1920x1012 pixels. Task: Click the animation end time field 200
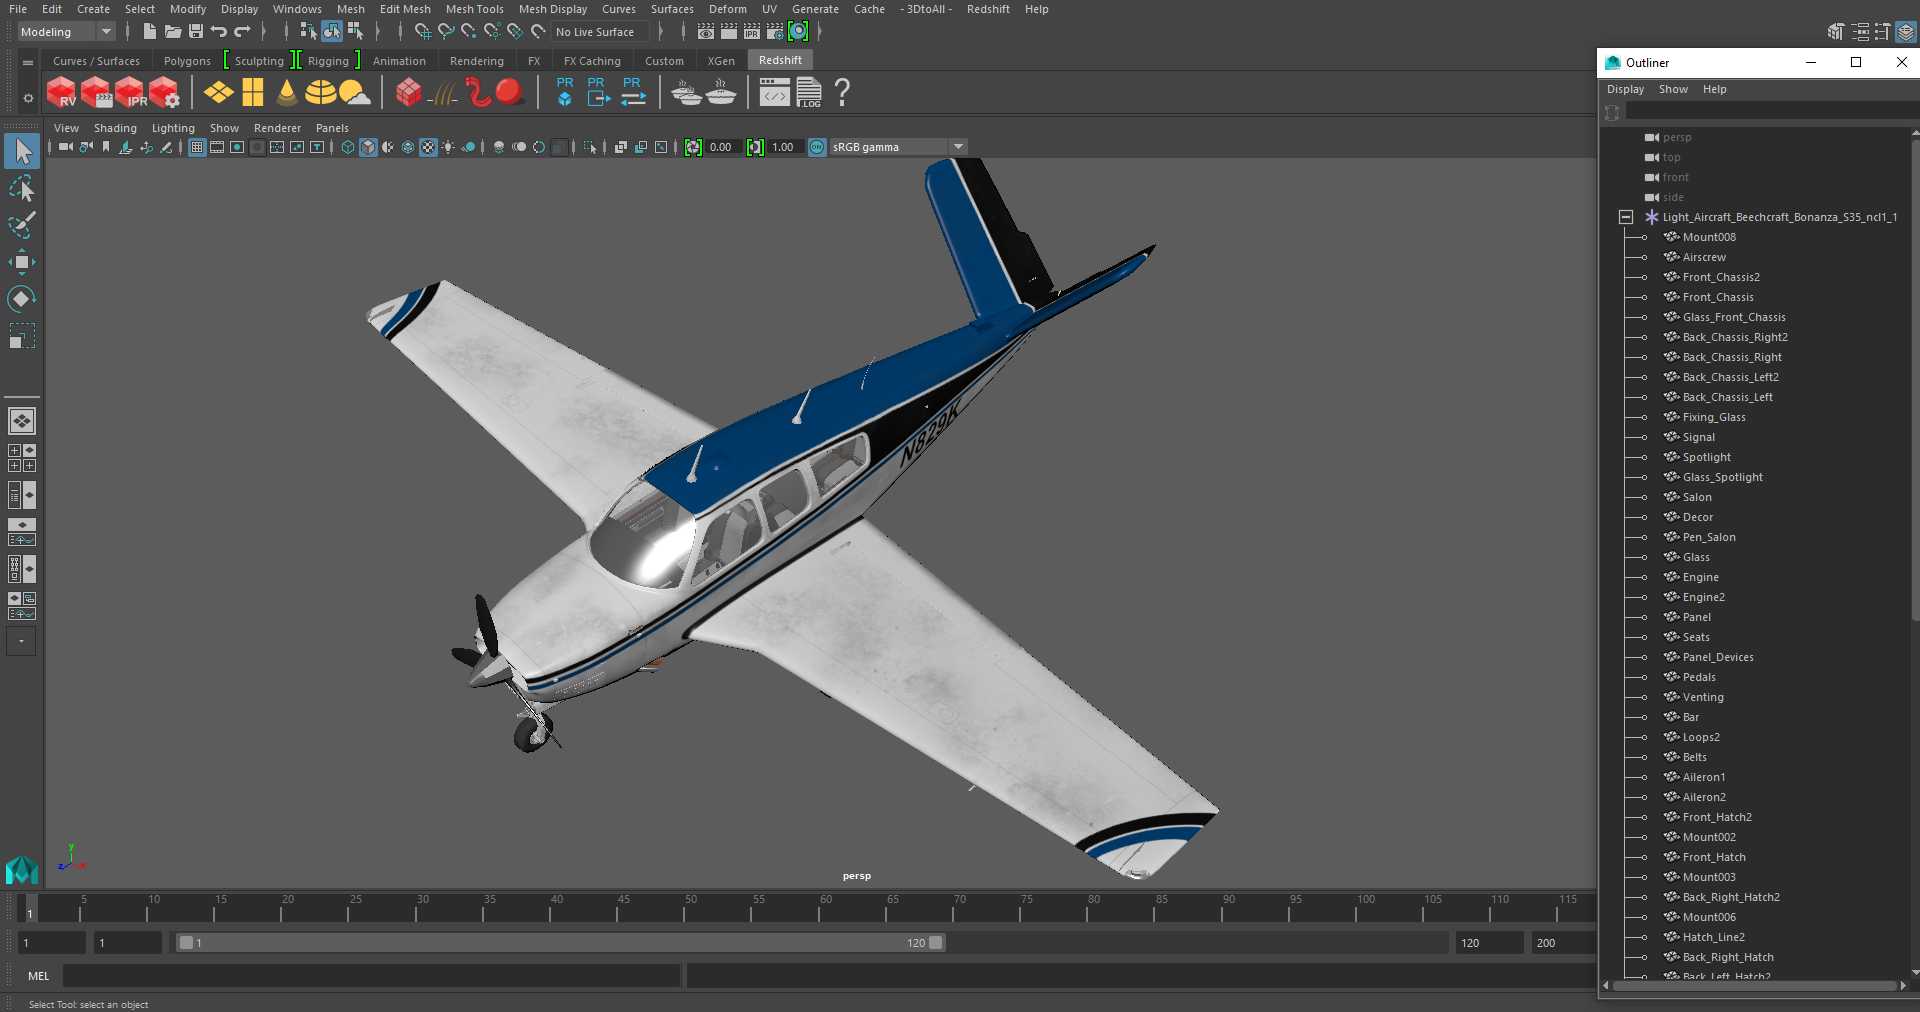pyautogui.click(x=1562, y=943)
